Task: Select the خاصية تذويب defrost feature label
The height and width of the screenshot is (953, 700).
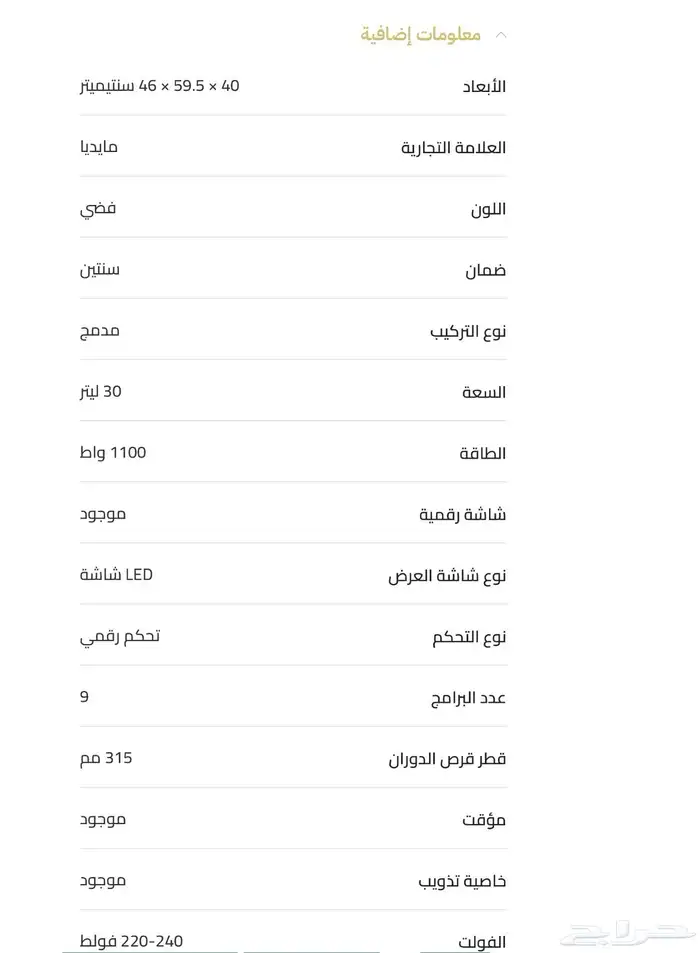Action: (462, 881)
